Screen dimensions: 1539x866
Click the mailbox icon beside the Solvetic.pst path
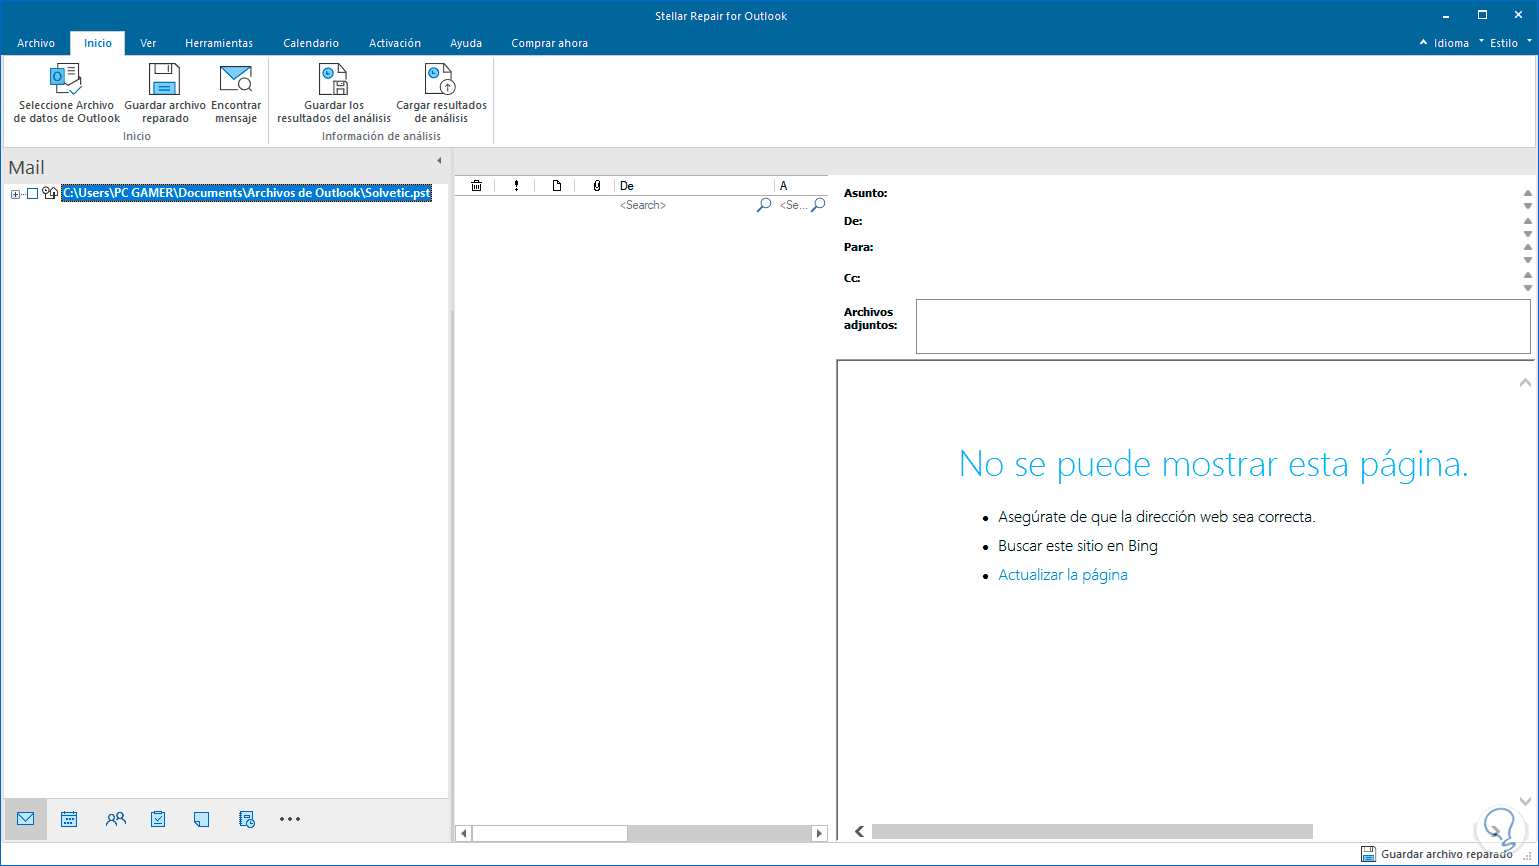pyautogui.click(x=50, y=193)
